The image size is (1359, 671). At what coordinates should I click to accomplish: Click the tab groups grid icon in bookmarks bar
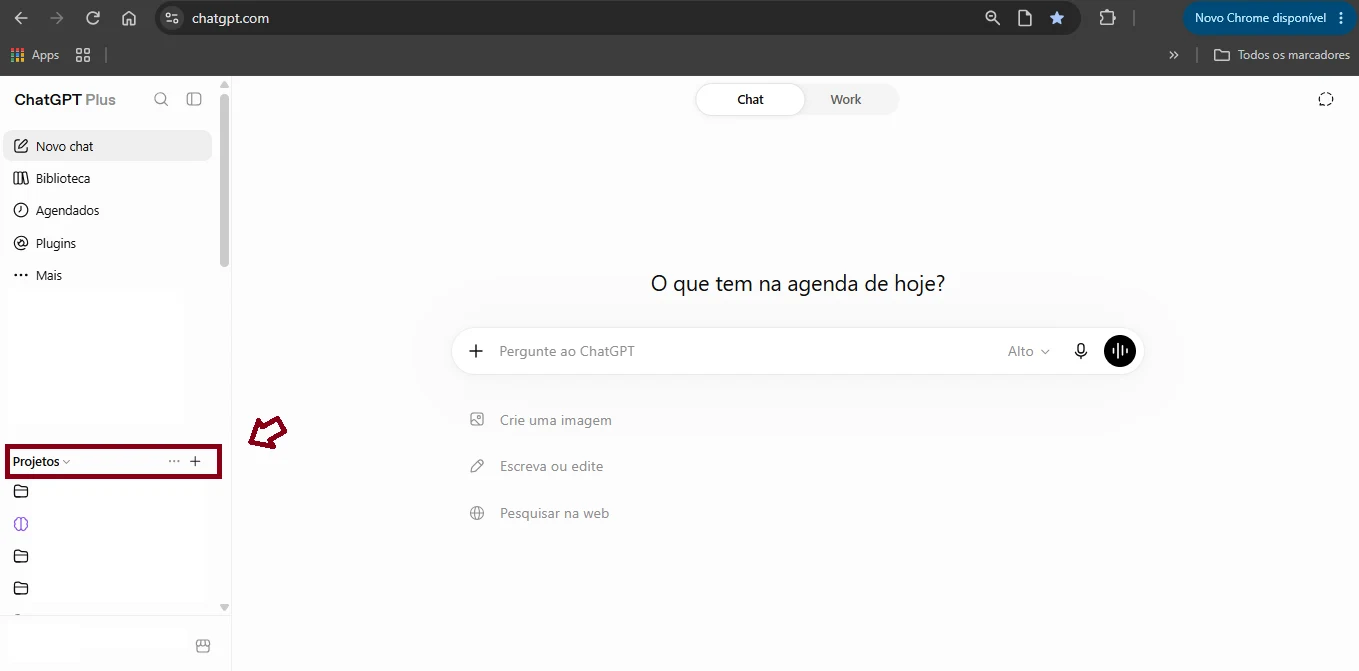(83, 55)
